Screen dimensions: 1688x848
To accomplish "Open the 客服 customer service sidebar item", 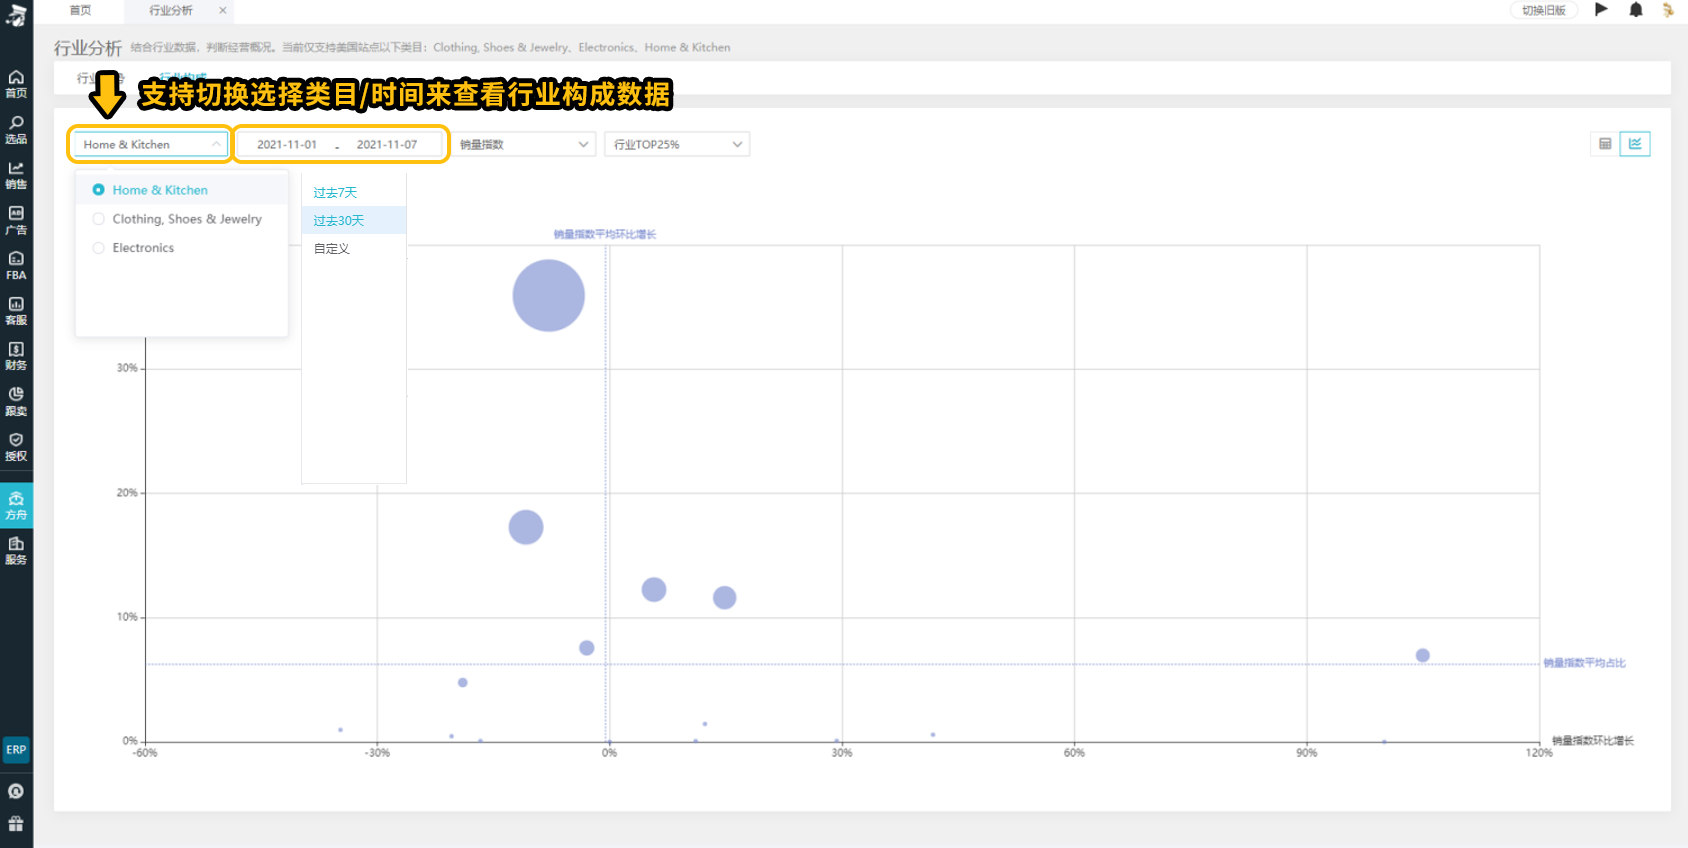I will [16, 311].
